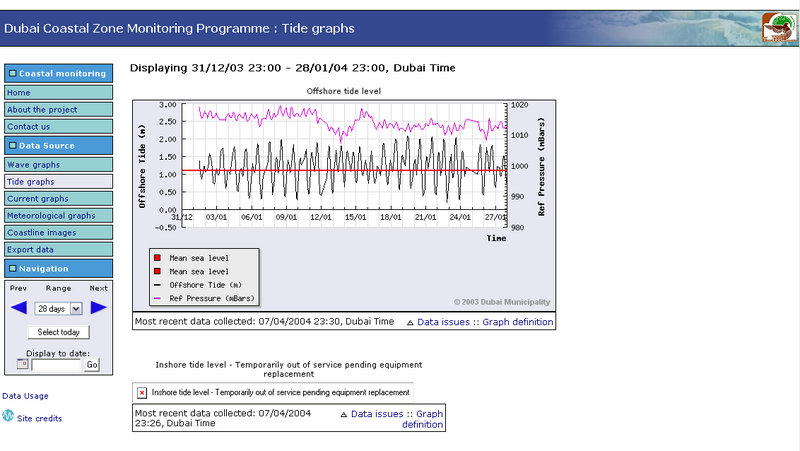Click the Offshore tide level chart title
Viewport: 800px width, 451px height.
(x=343, y=91)
